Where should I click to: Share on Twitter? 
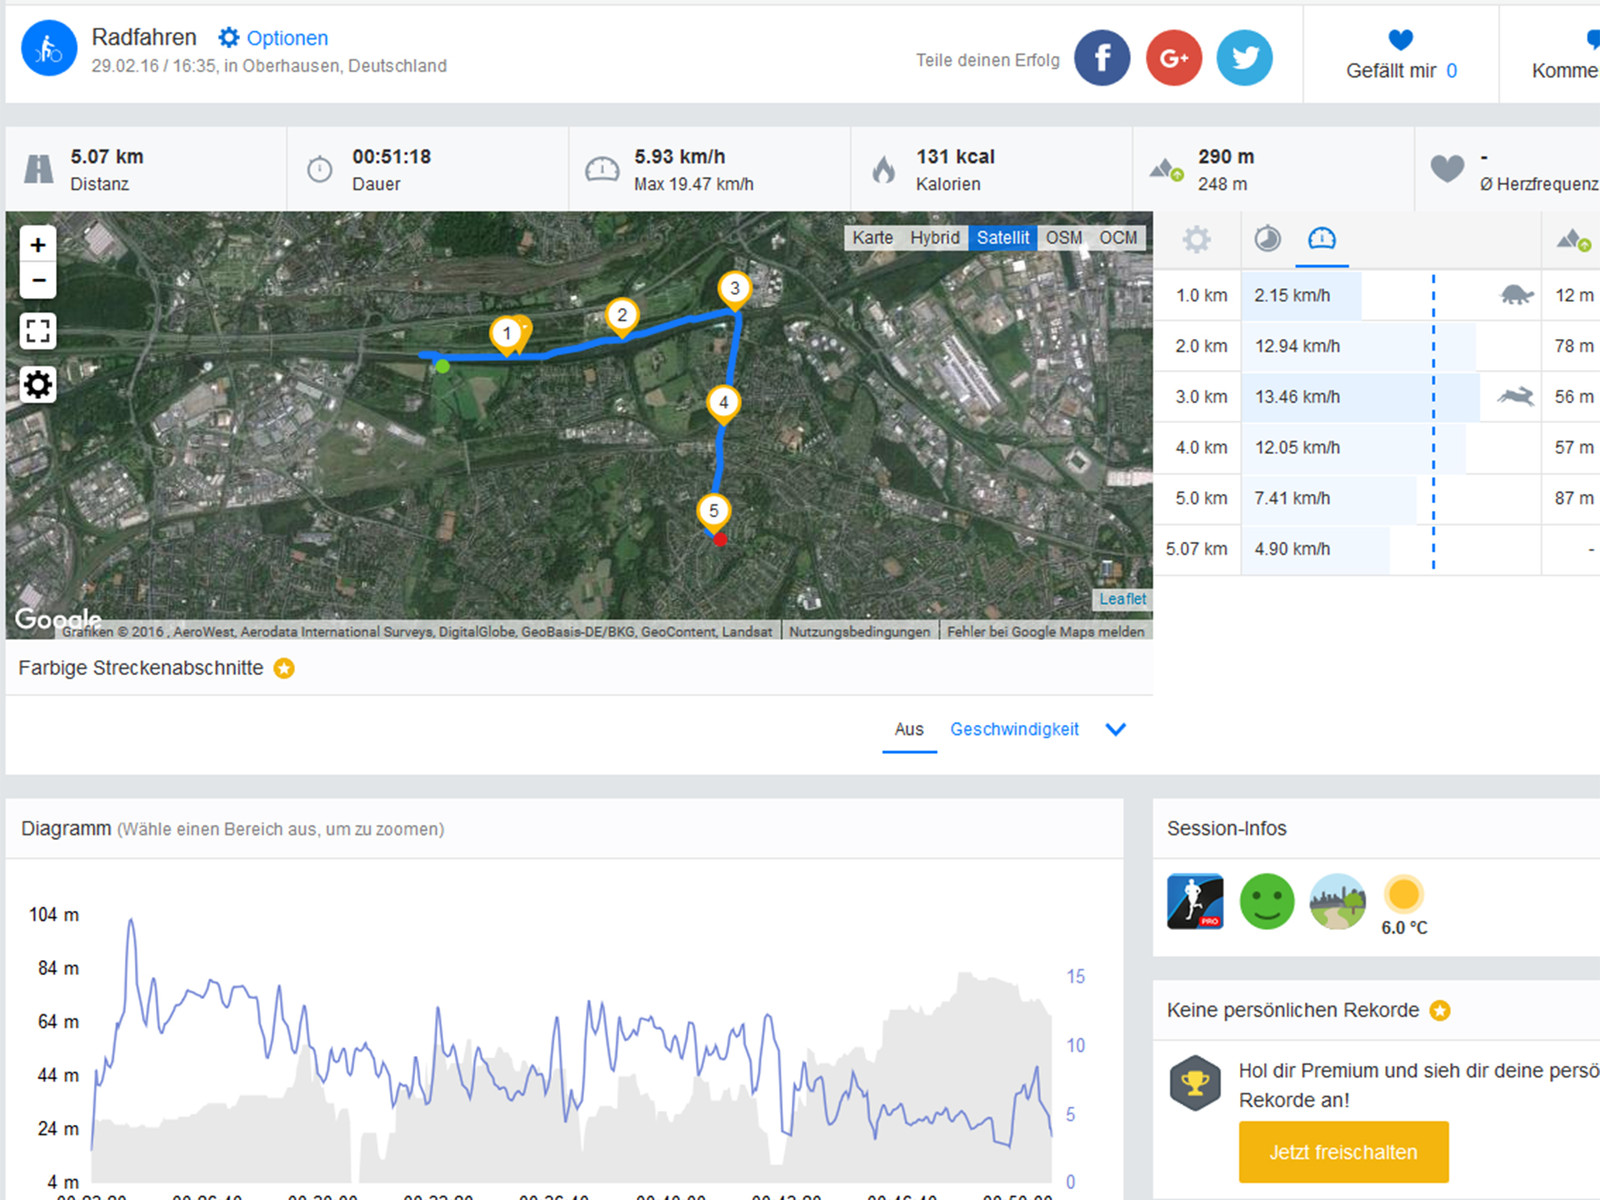tap(1245, 58)
